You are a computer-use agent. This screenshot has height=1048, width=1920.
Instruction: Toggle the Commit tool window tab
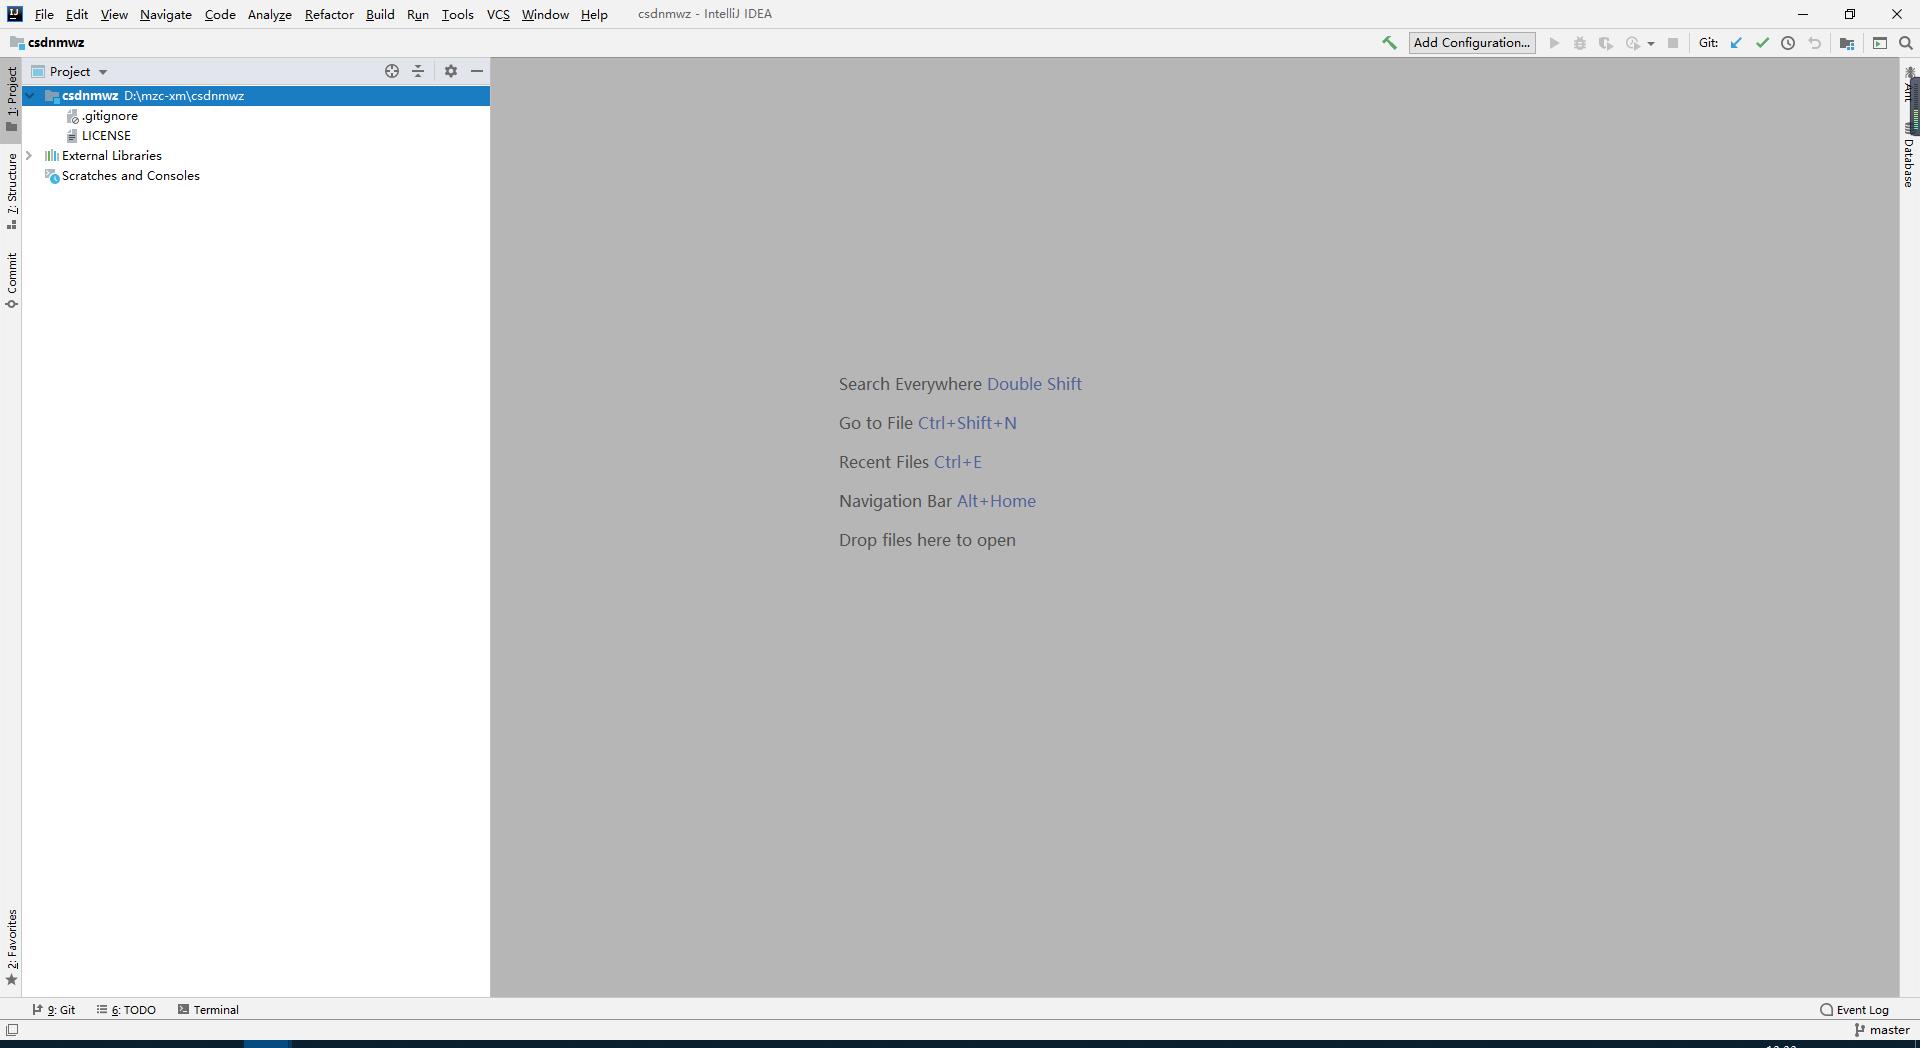tap(11, 280)
